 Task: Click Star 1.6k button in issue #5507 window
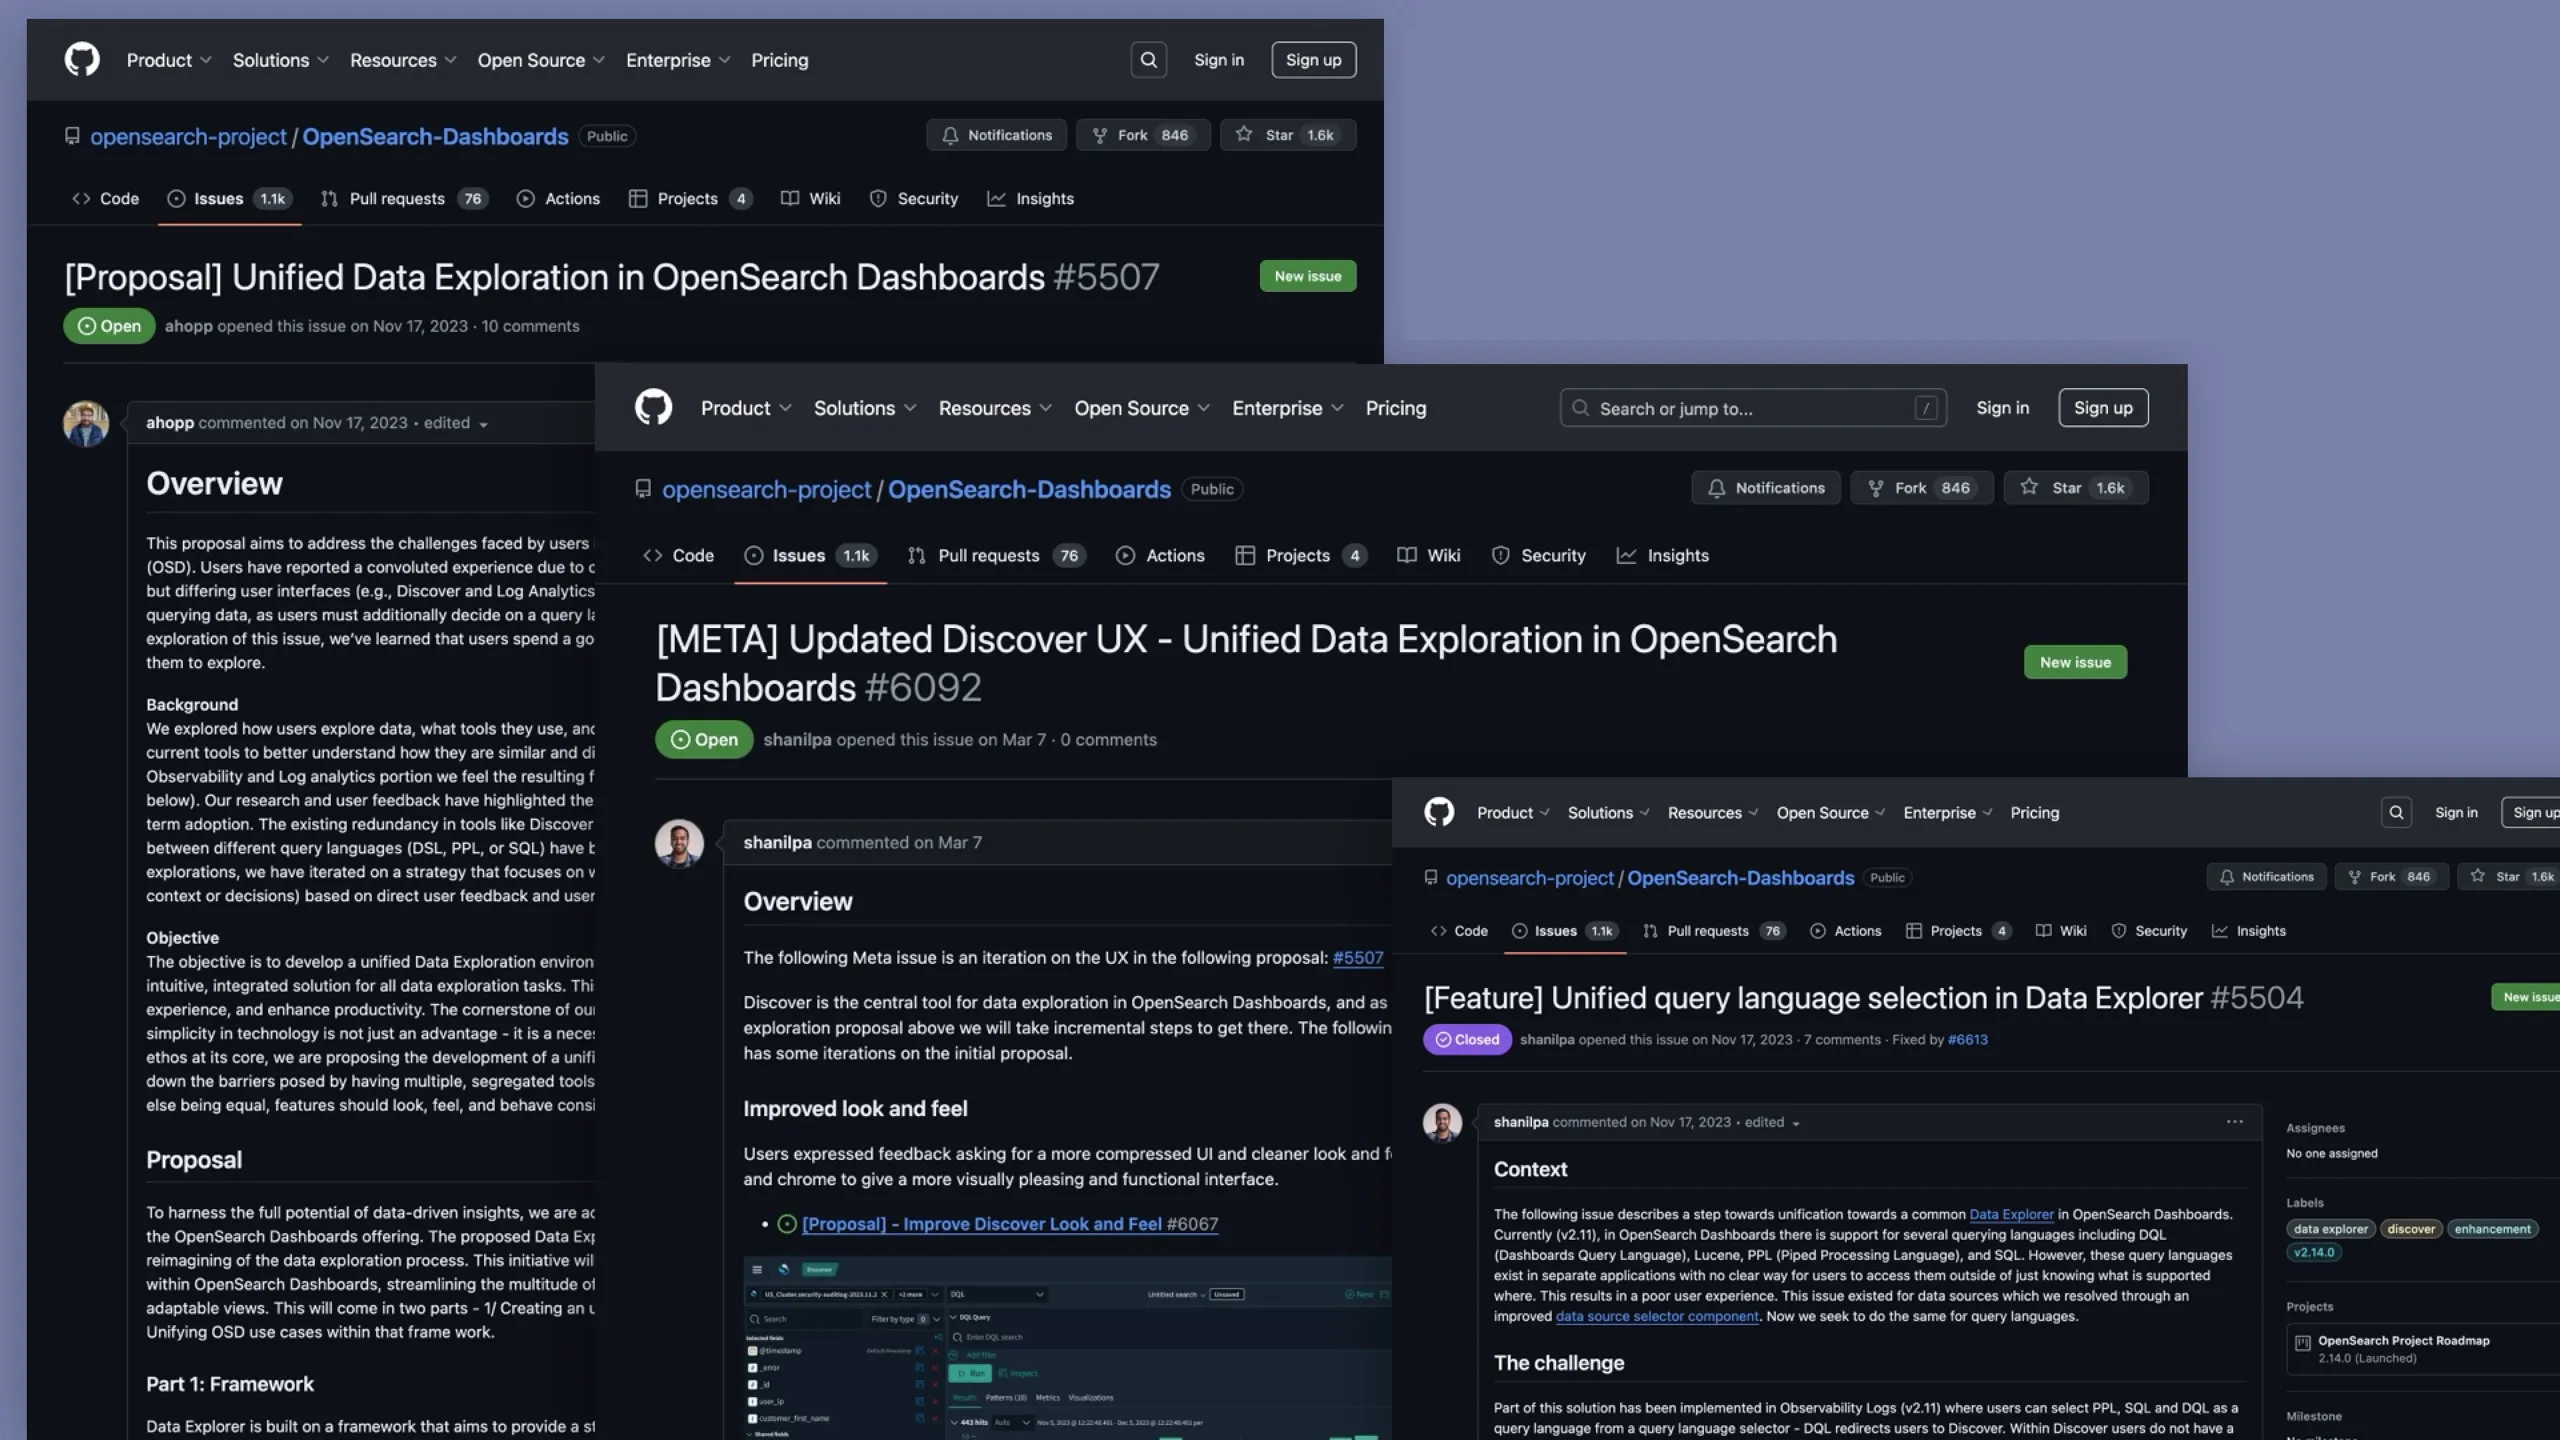(1287, 135)
